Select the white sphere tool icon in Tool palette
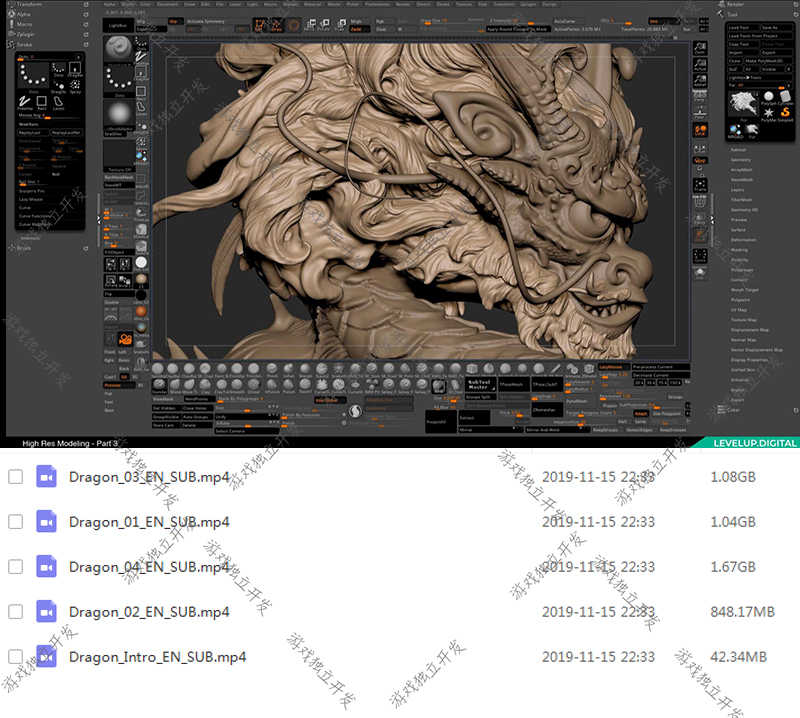The height and width of the screenshot is (718, 800). click(769, 97)
